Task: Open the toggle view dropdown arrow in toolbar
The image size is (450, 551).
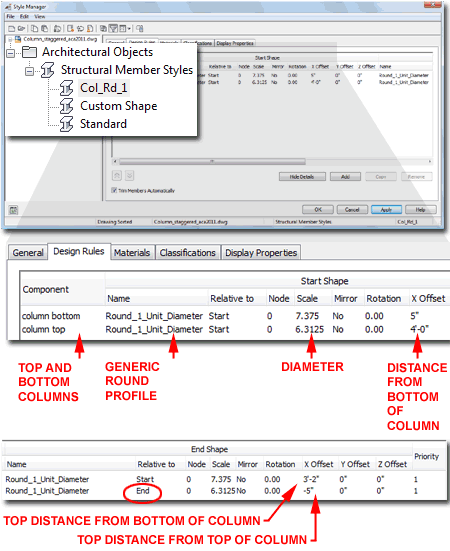Action: [x=129, y=28]
